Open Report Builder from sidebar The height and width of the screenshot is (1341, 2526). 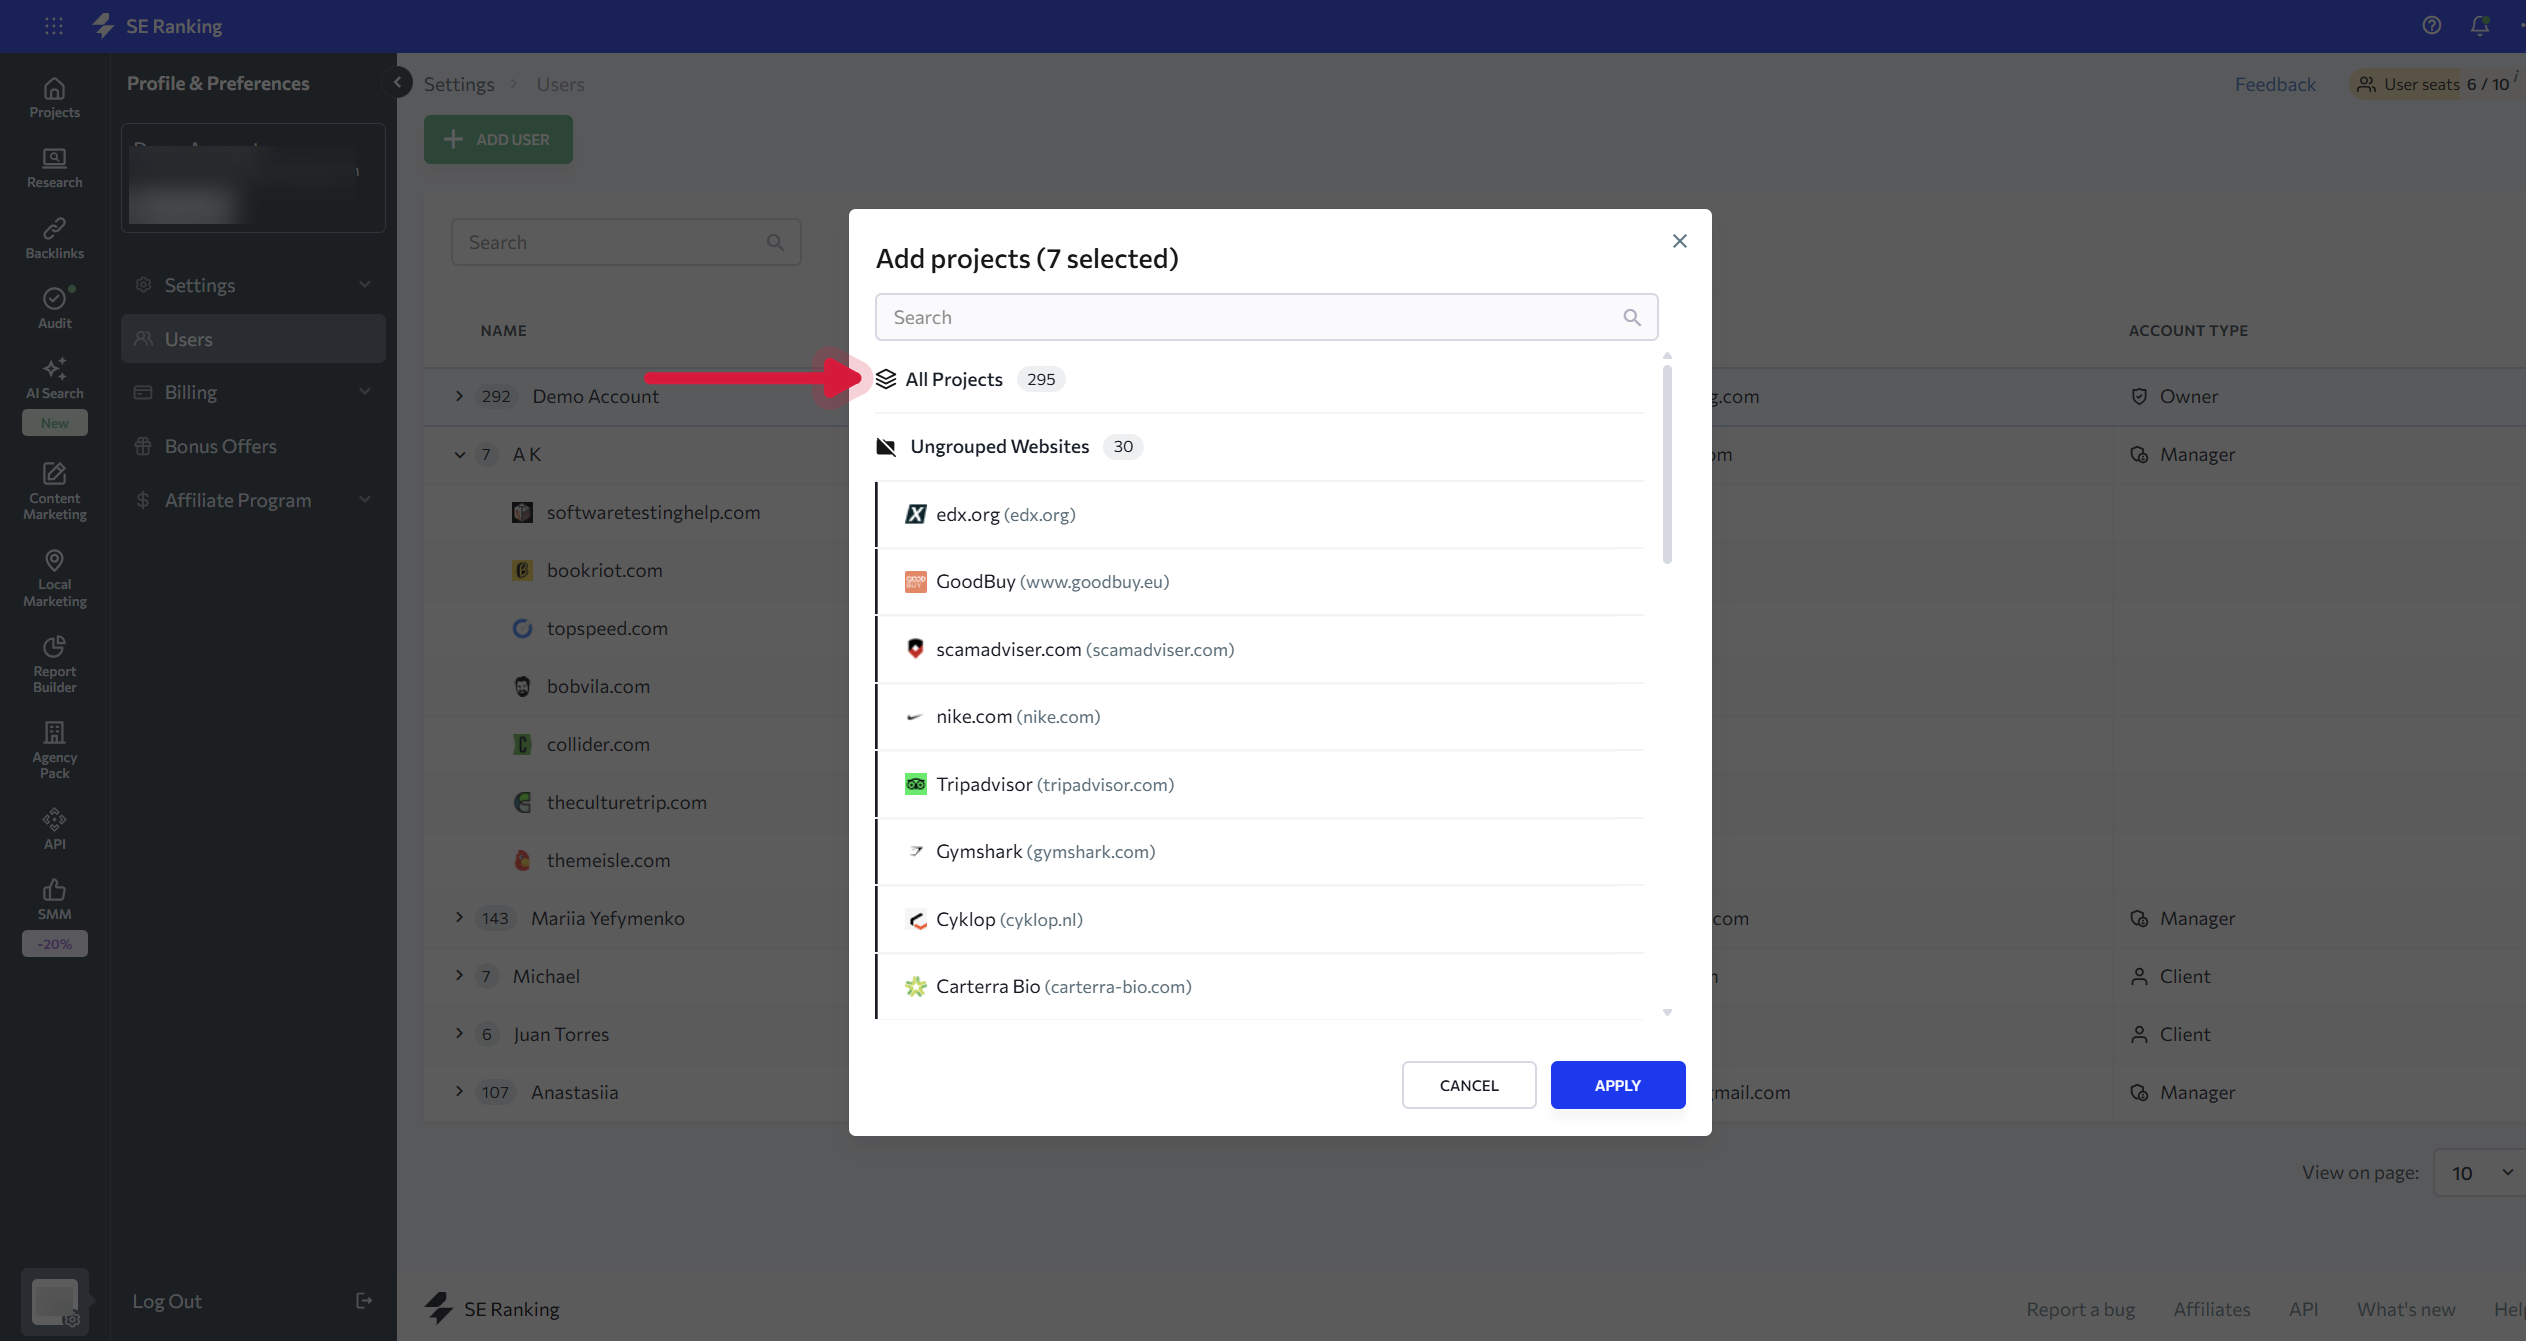click(x=54, y=664)
